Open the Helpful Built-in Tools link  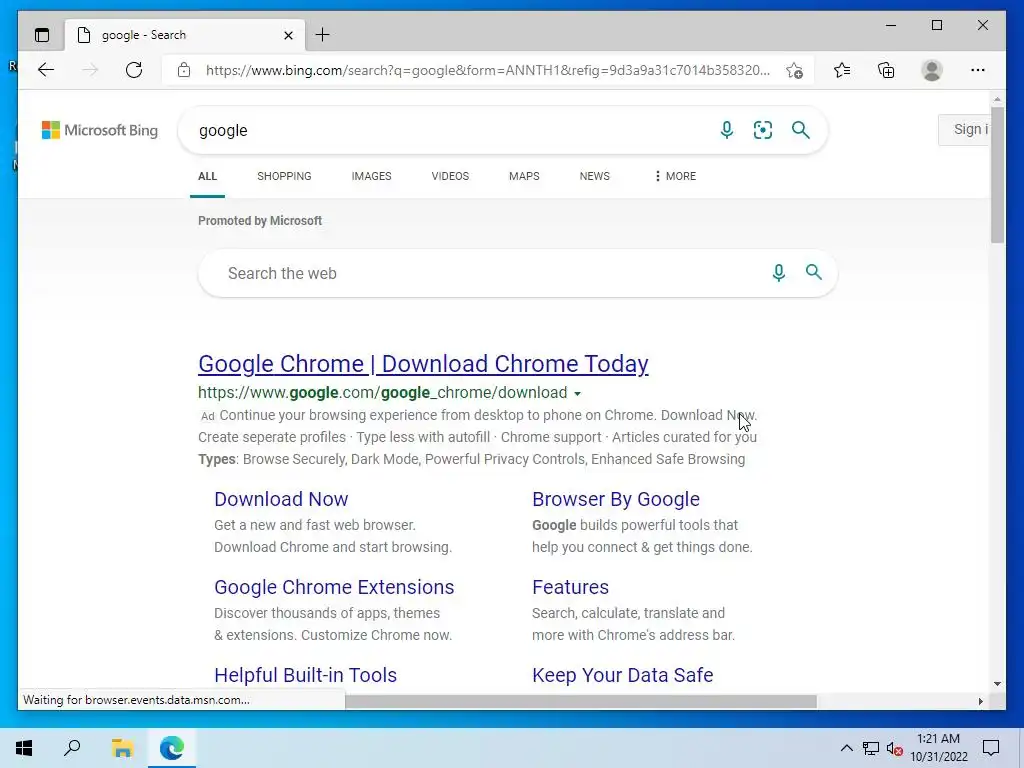[306, 675]
